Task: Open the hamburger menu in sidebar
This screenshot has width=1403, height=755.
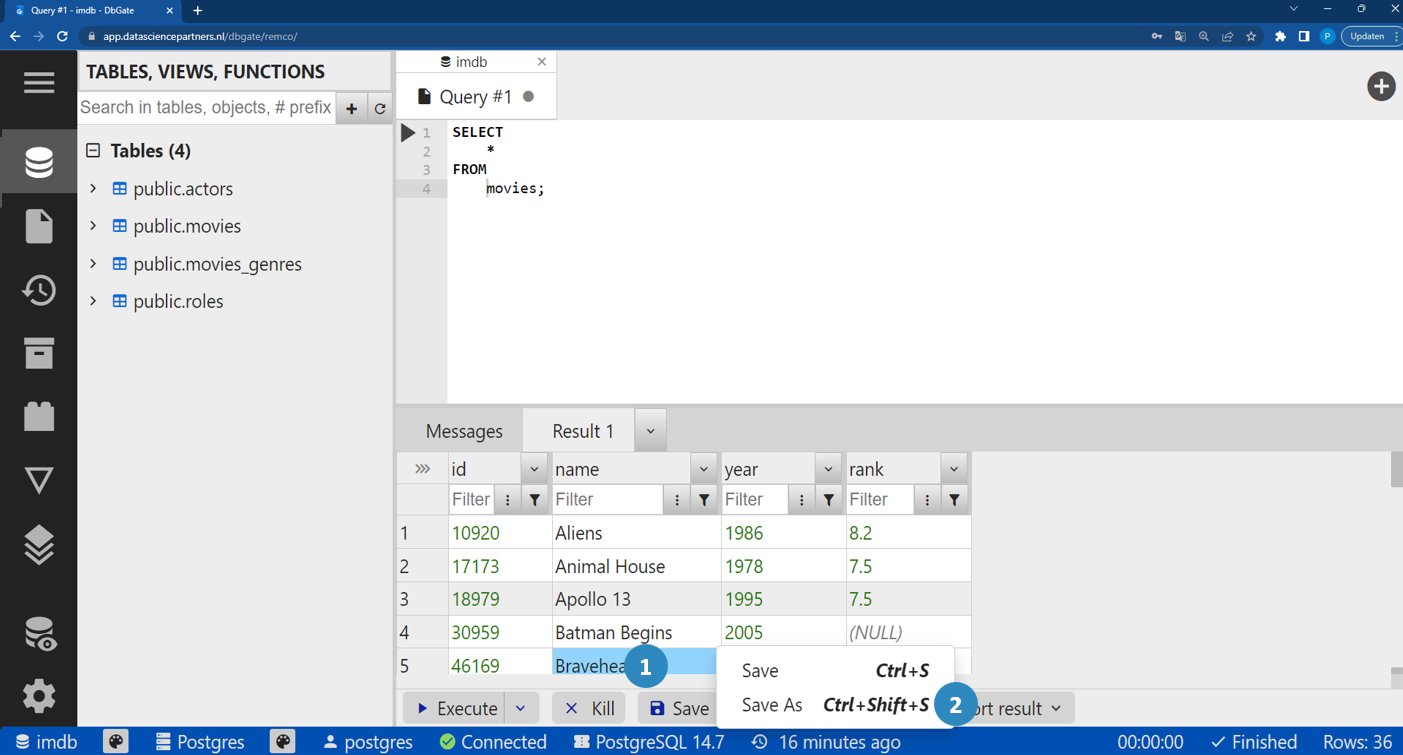Action: coord(39,83)
